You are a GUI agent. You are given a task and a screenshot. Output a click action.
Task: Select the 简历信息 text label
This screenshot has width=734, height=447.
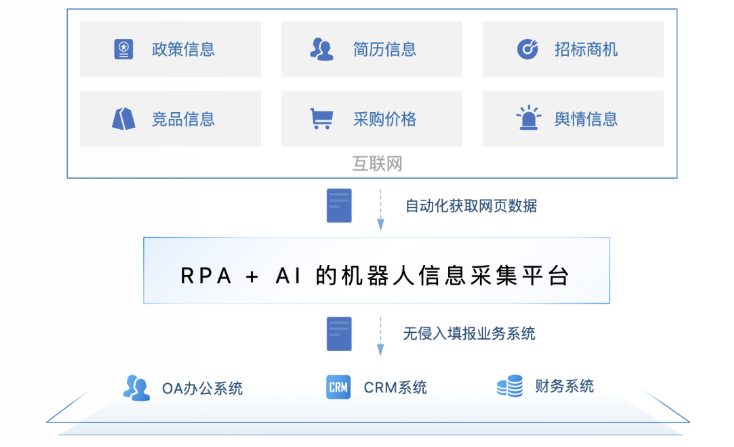click(x=384, y=49)
